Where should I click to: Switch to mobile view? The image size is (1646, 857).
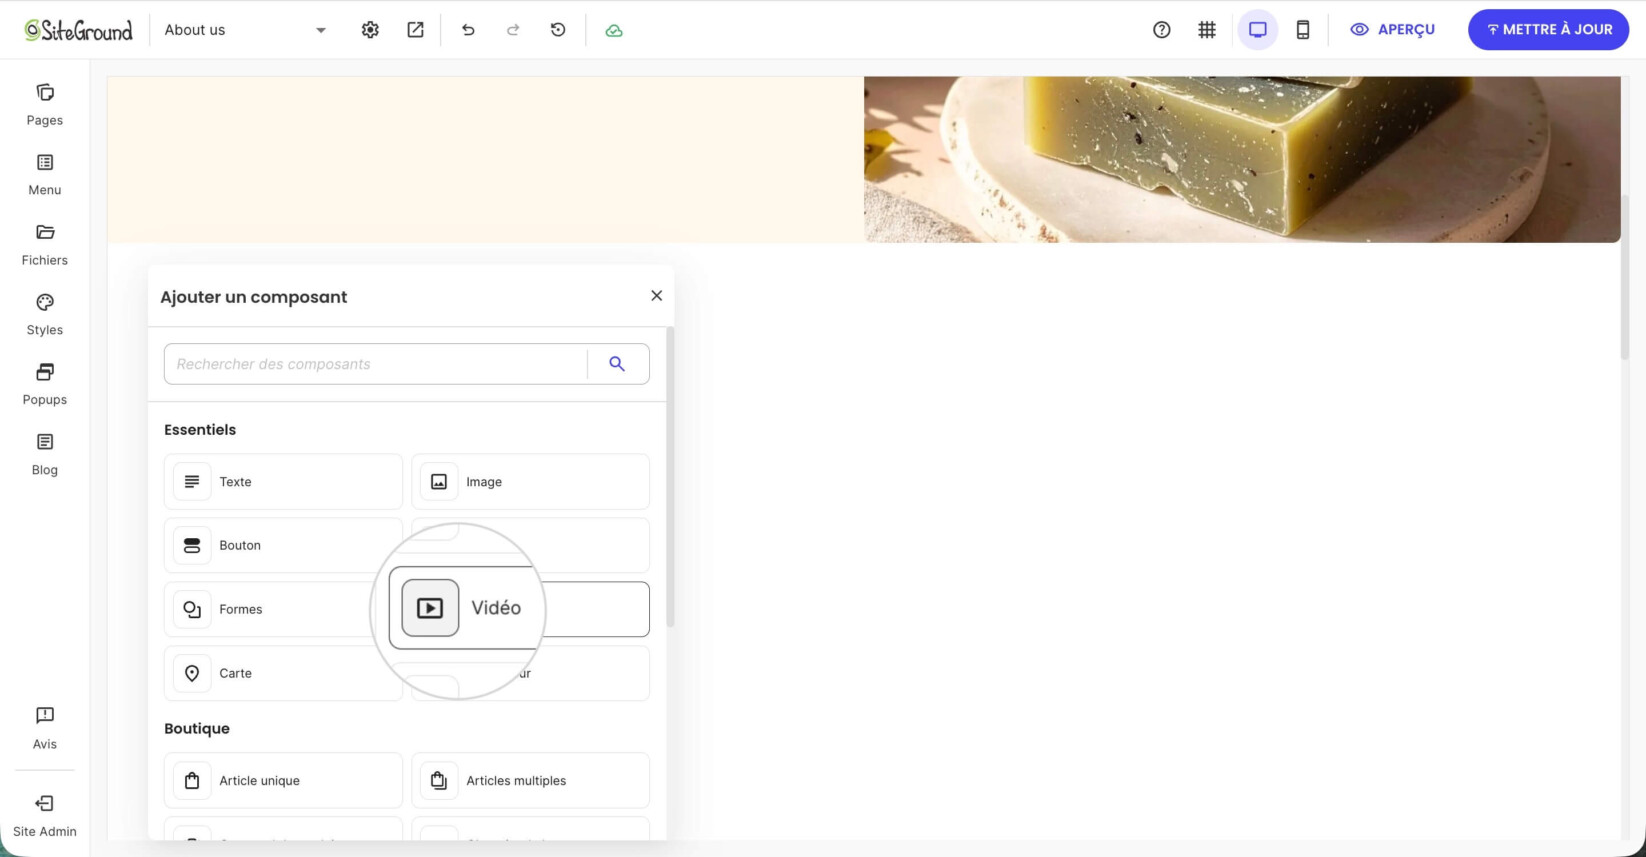[x=1303, y=30]
